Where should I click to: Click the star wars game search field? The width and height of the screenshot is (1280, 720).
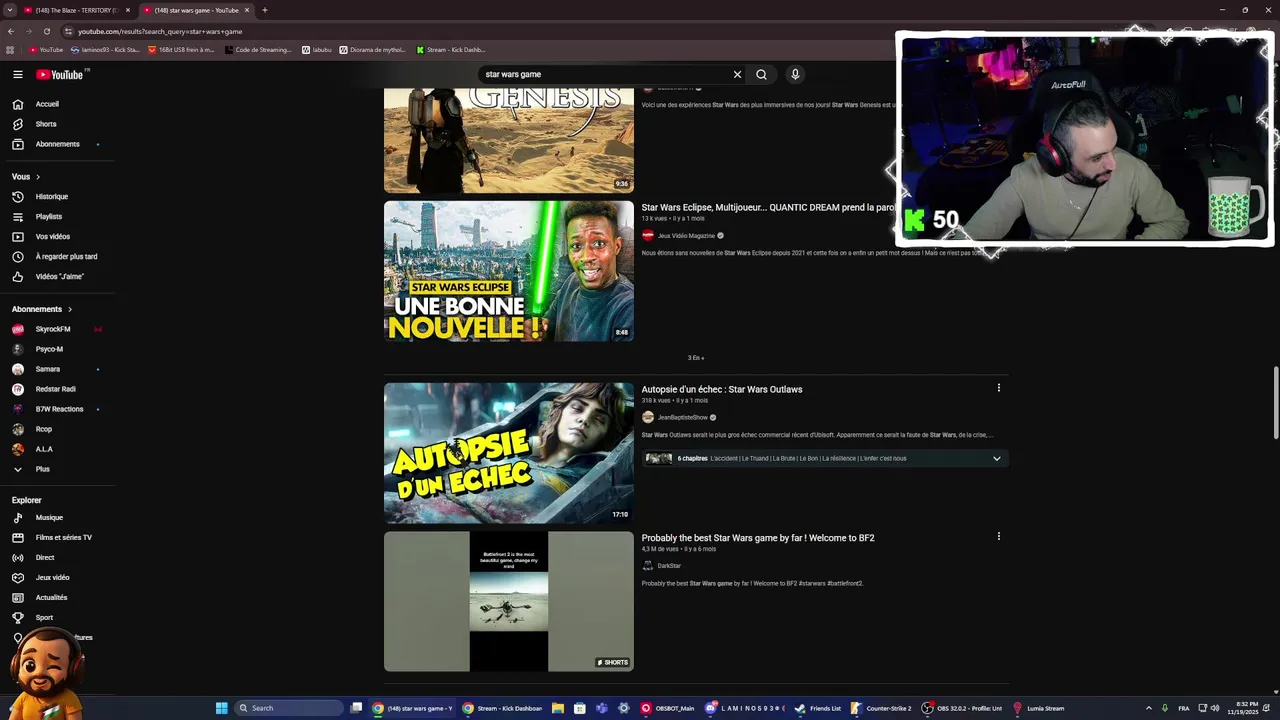tap(605, 74)
